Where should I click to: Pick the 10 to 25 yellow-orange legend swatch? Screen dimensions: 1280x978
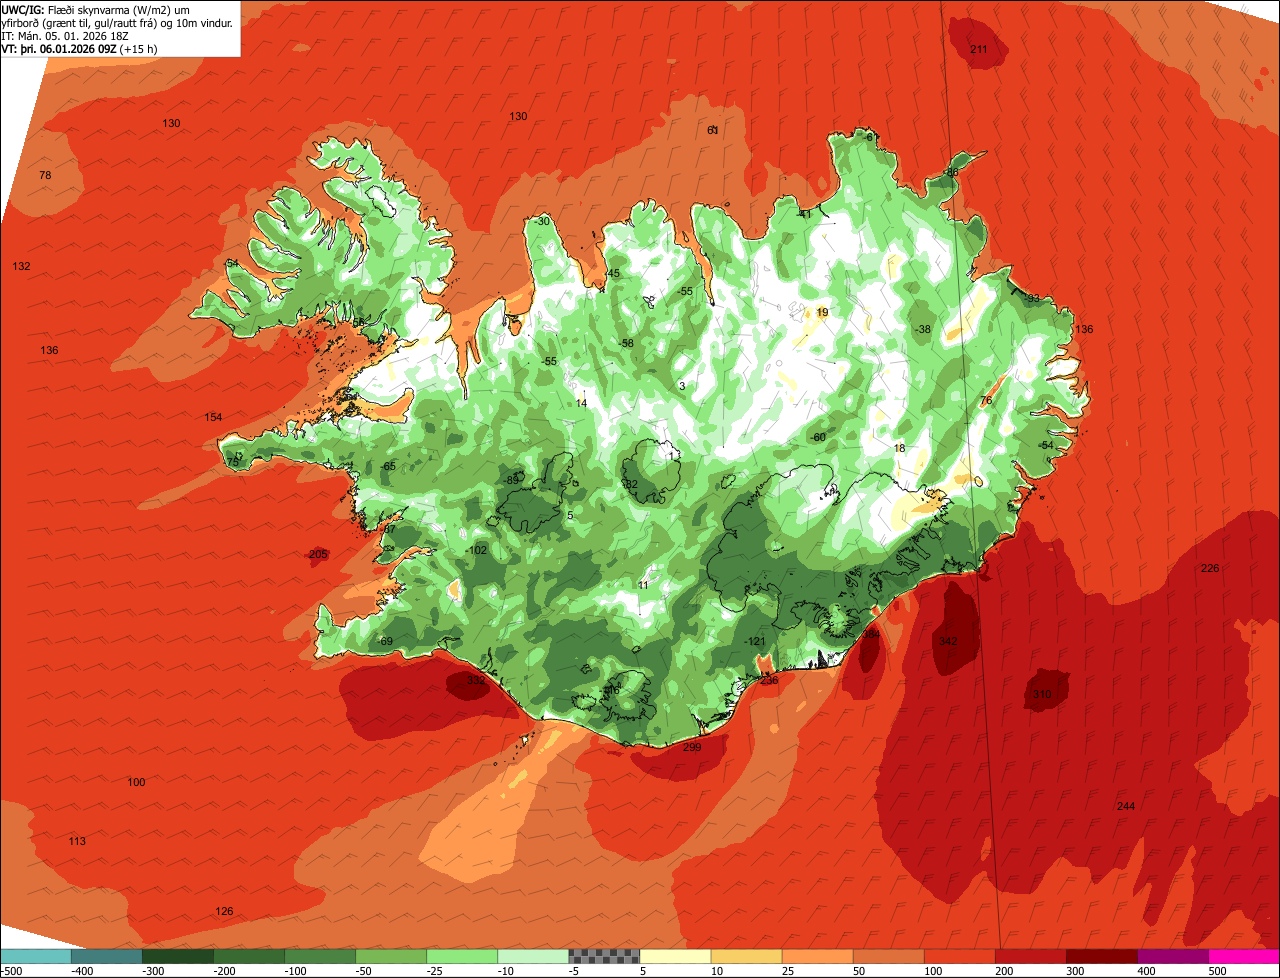(x=746, y=956)
